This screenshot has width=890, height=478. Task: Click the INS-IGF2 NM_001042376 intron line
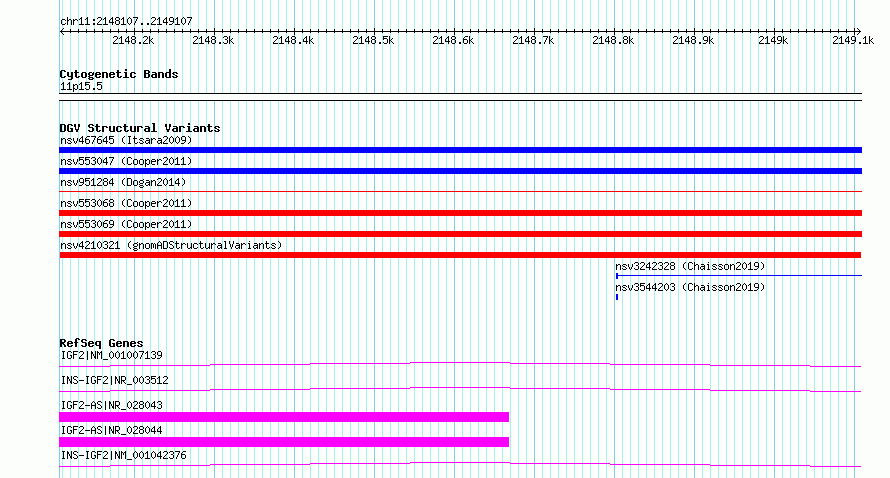point(460,464)
